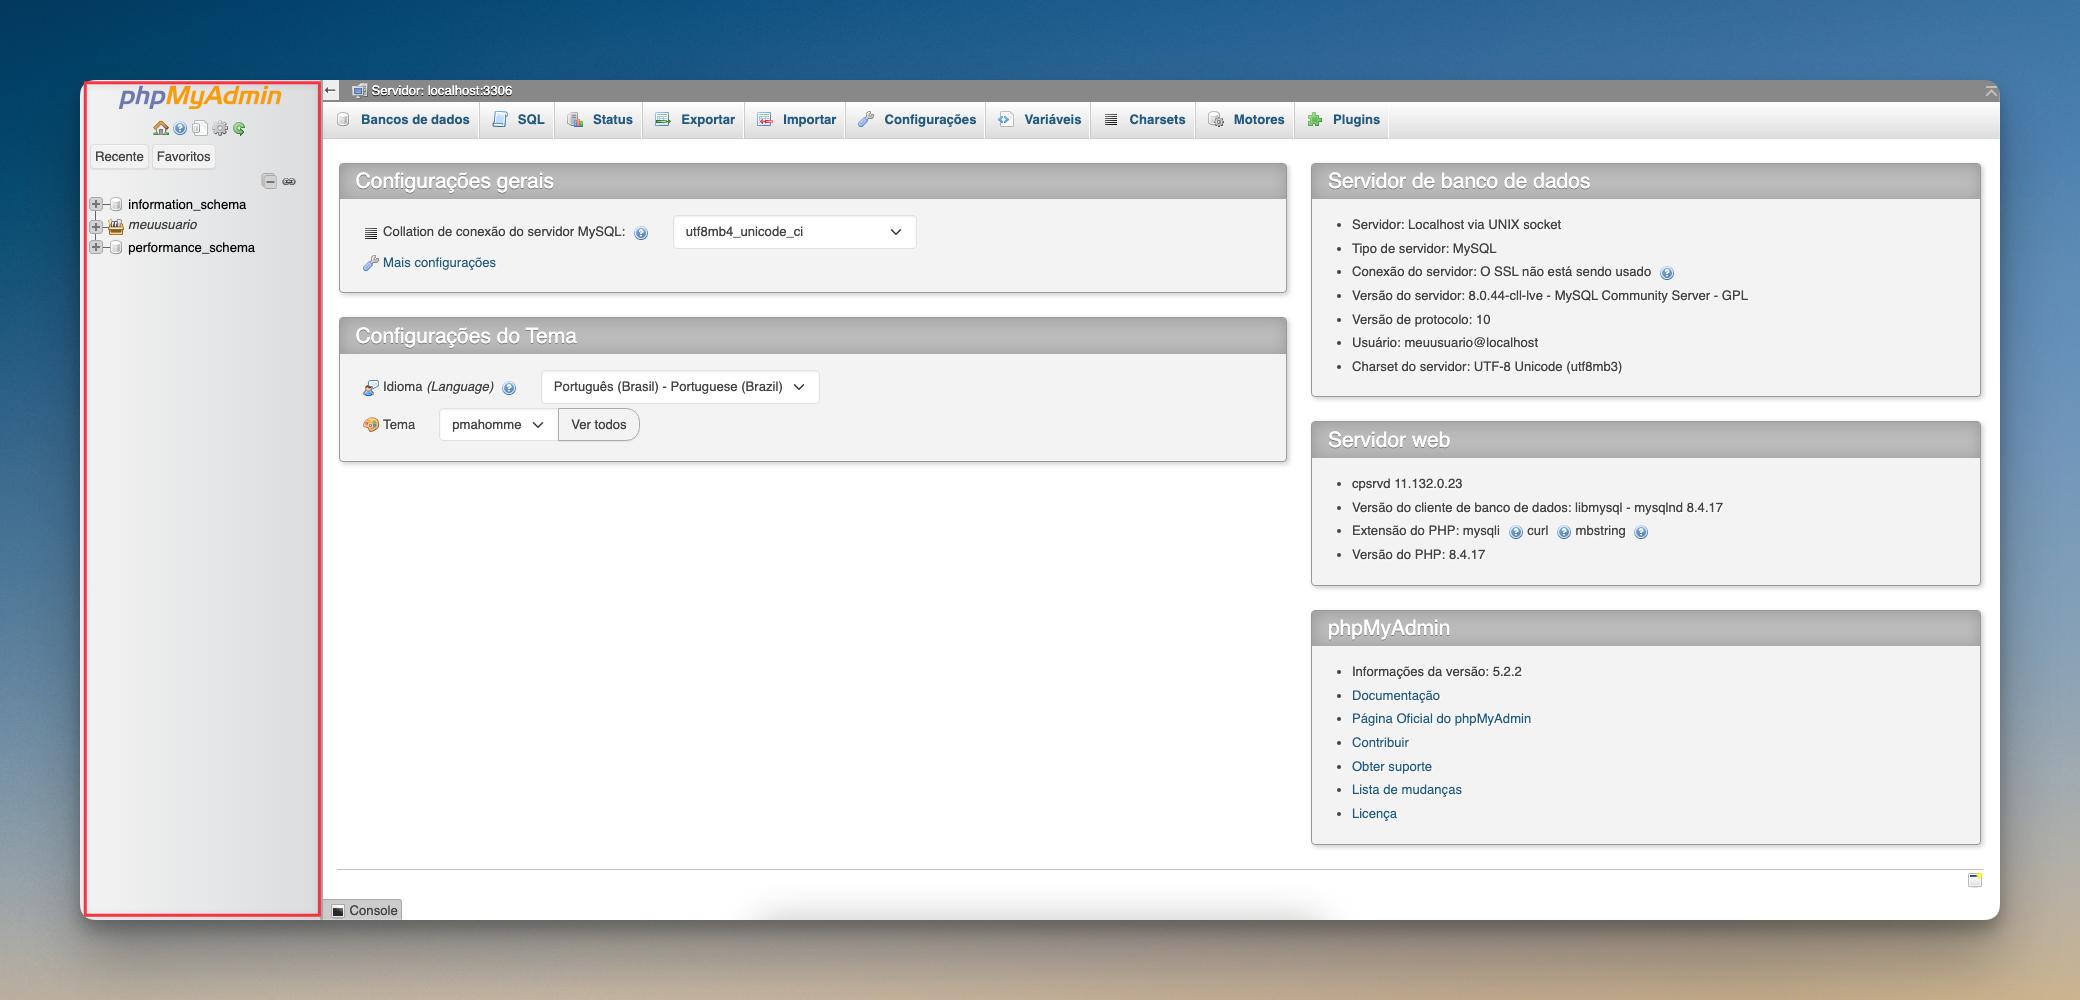Click the link with main panel icon
This screenshot has width=2080, height=1000.
pos(289,181)
